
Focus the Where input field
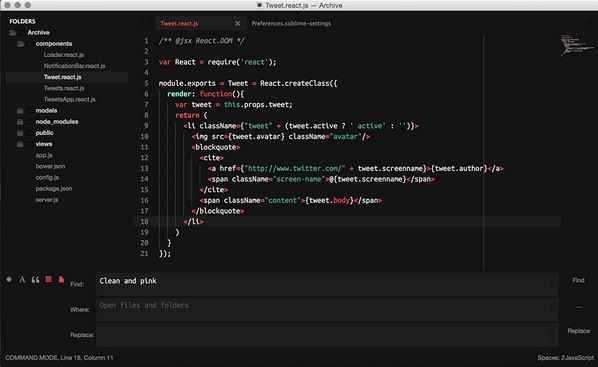[327, 309]
